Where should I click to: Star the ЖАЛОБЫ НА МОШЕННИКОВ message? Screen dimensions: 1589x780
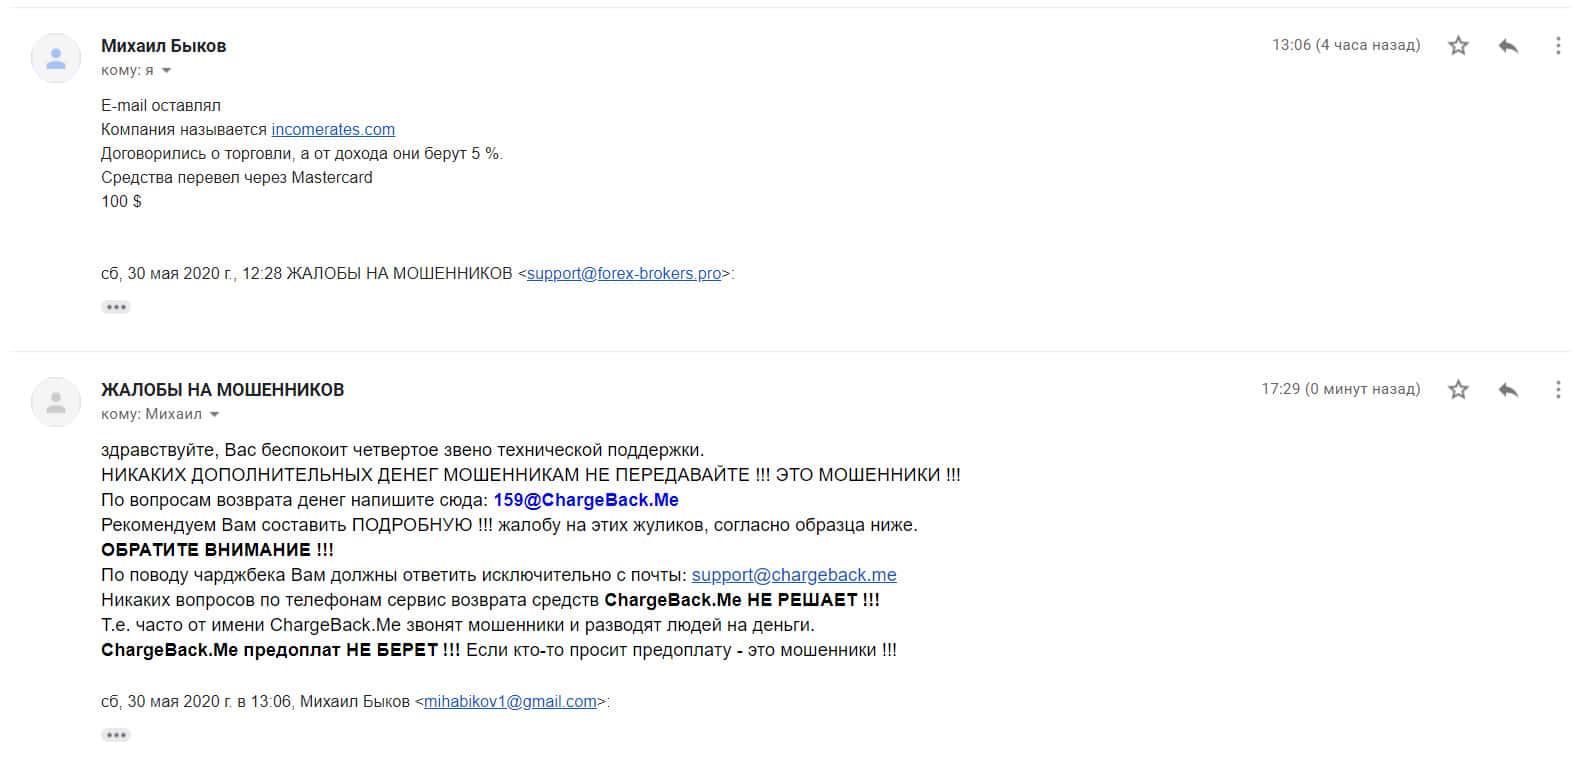pyautogui.click(x=1458, y=389)
